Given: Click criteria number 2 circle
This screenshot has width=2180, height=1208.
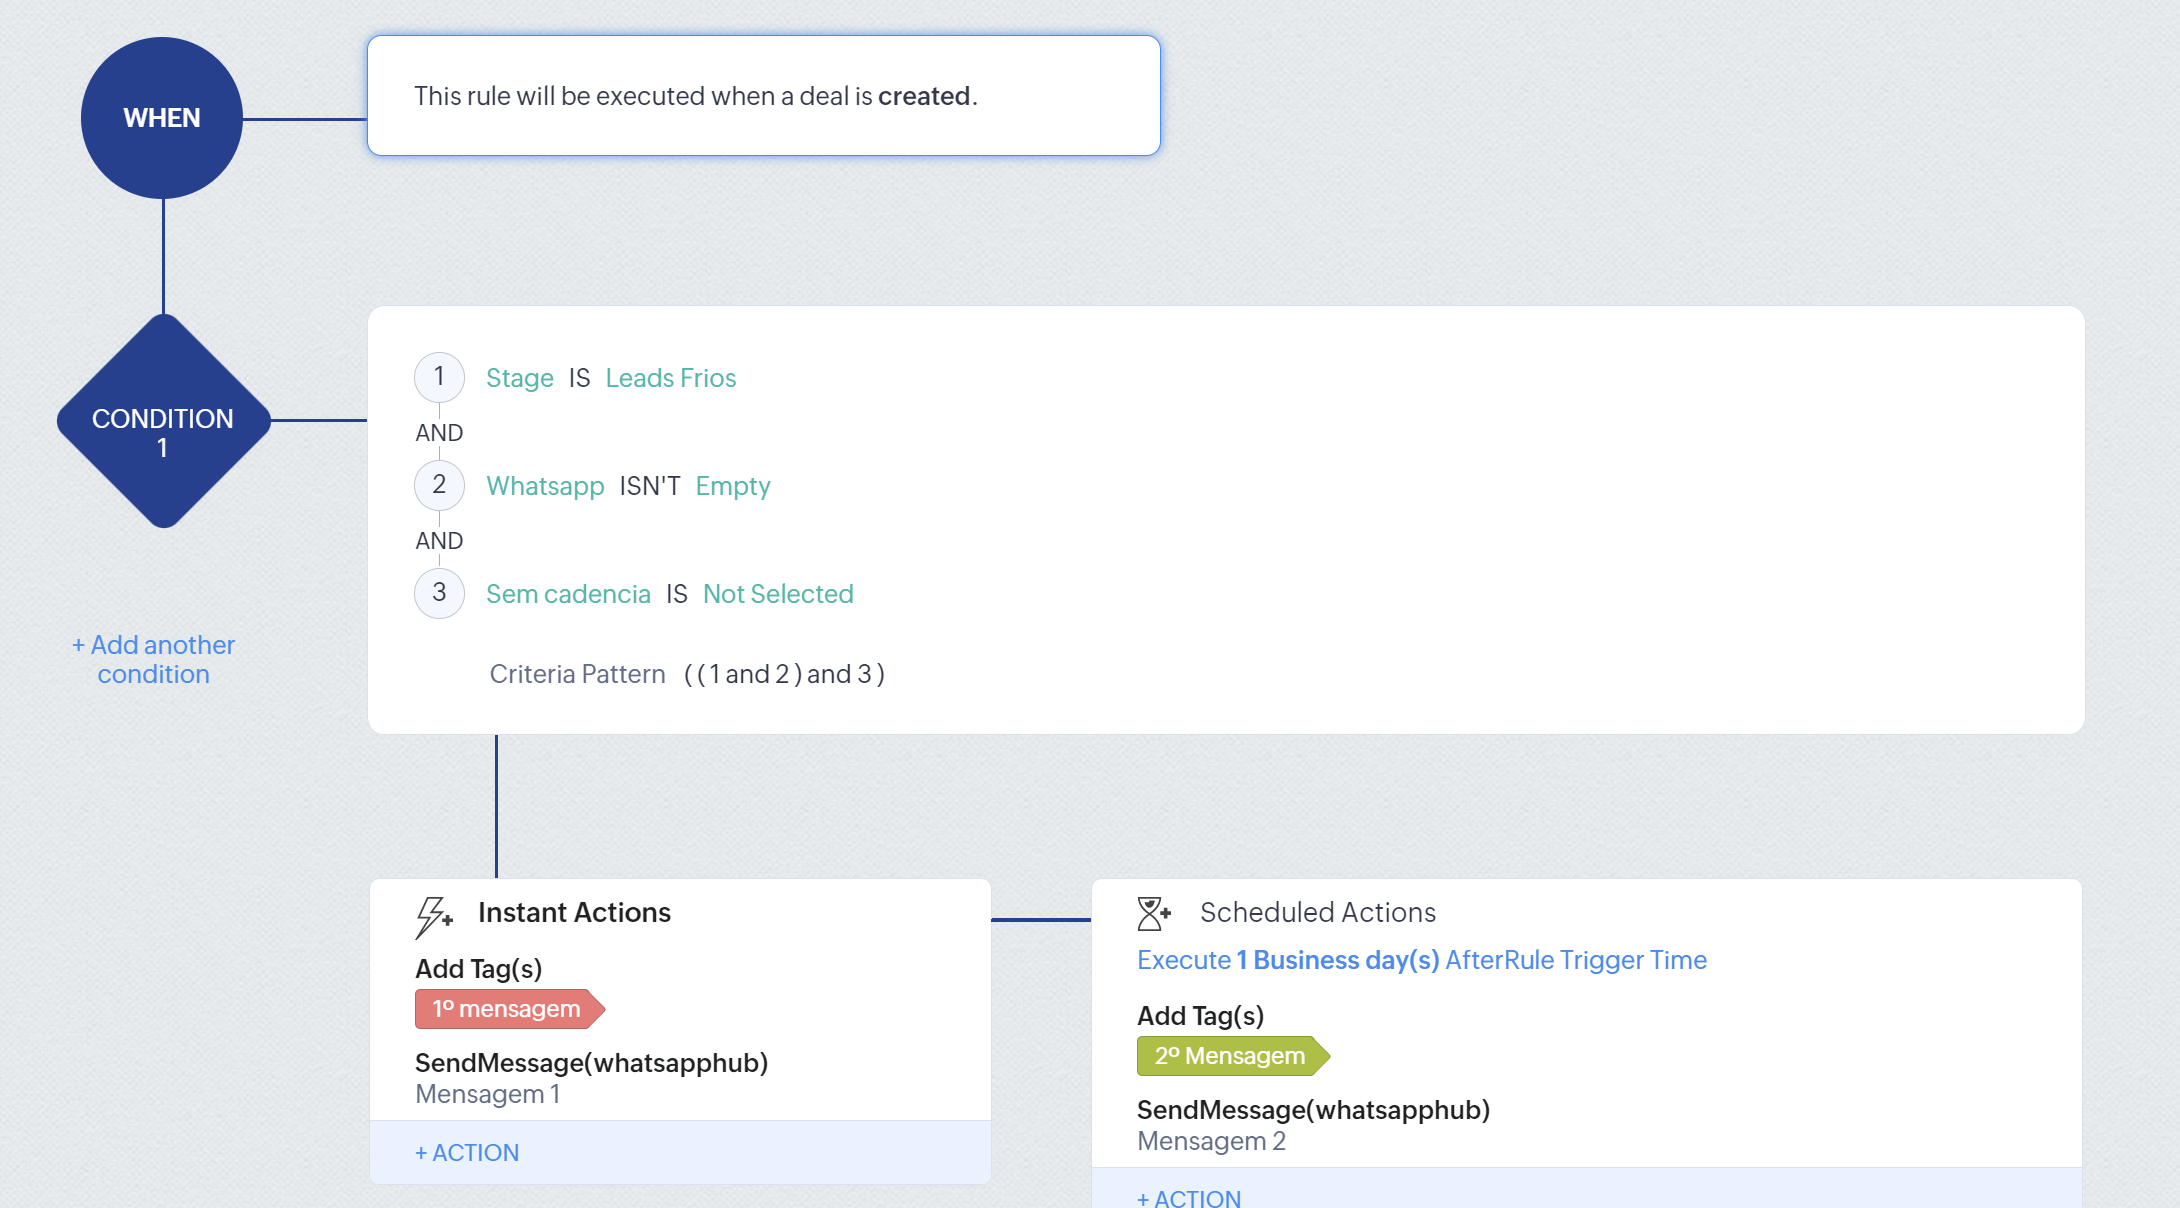Looking at the screenshot, I should (x=439, y=485).
